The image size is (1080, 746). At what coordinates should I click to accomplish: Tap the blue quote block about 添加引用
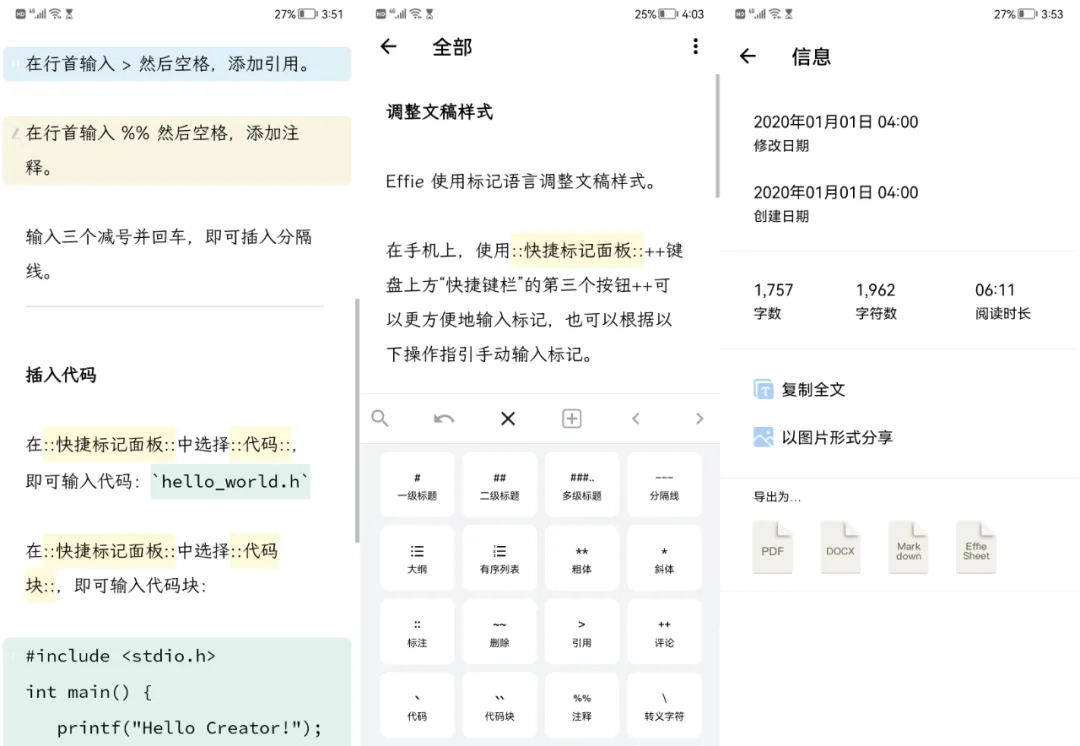[x=177, y=64]
